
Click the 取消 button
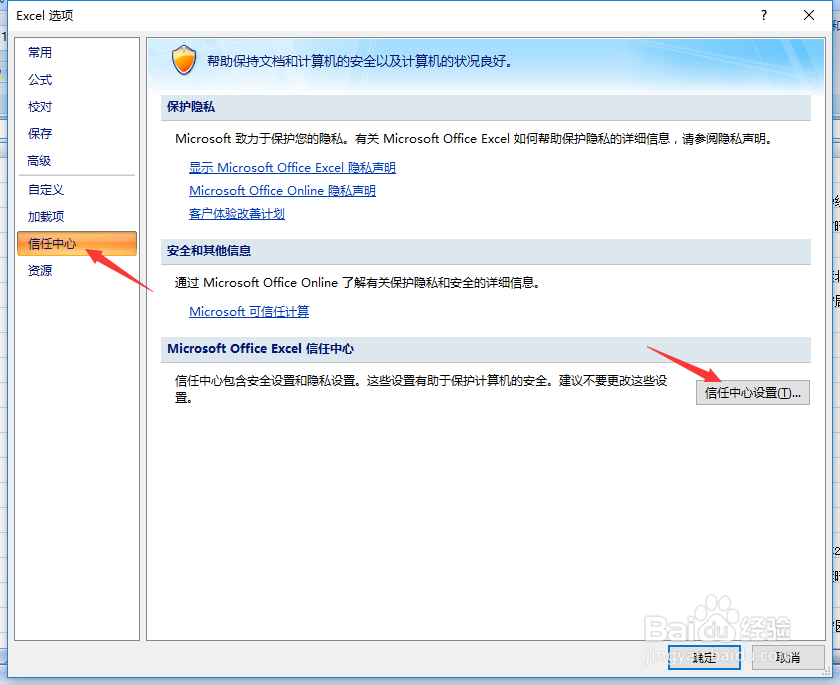pos(788,657)
